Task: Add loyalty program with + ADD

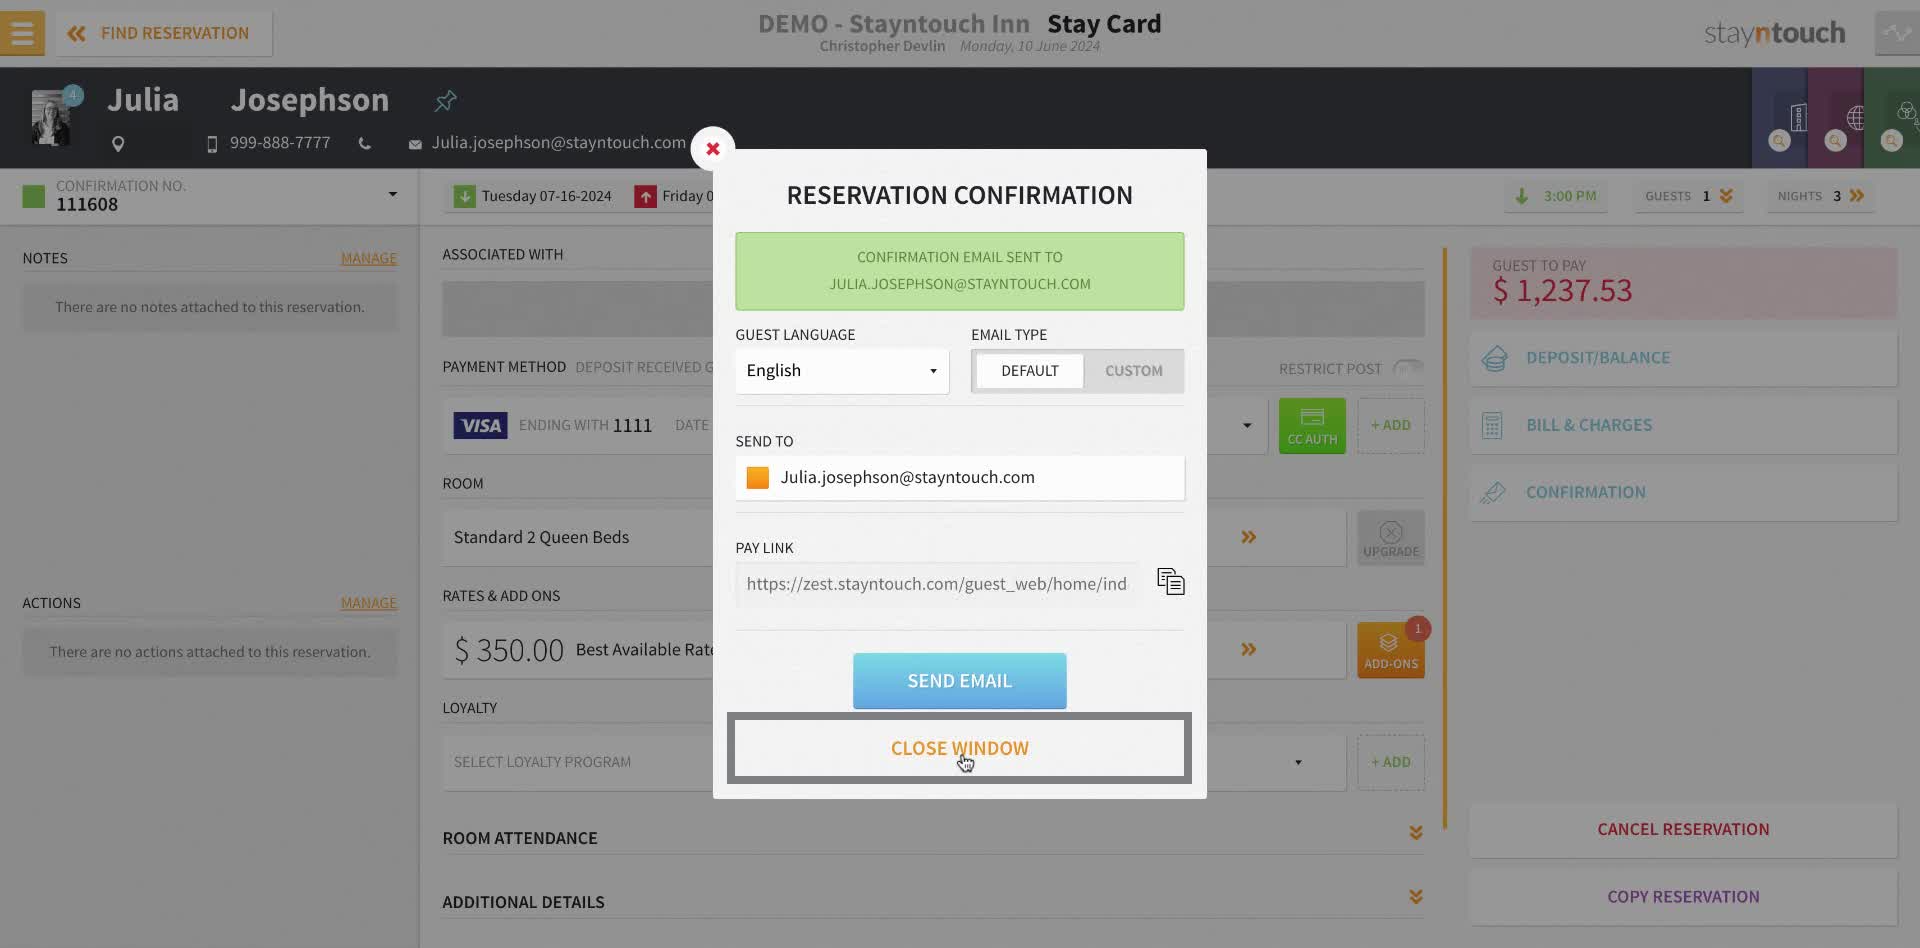Action: coord(1391,763)
